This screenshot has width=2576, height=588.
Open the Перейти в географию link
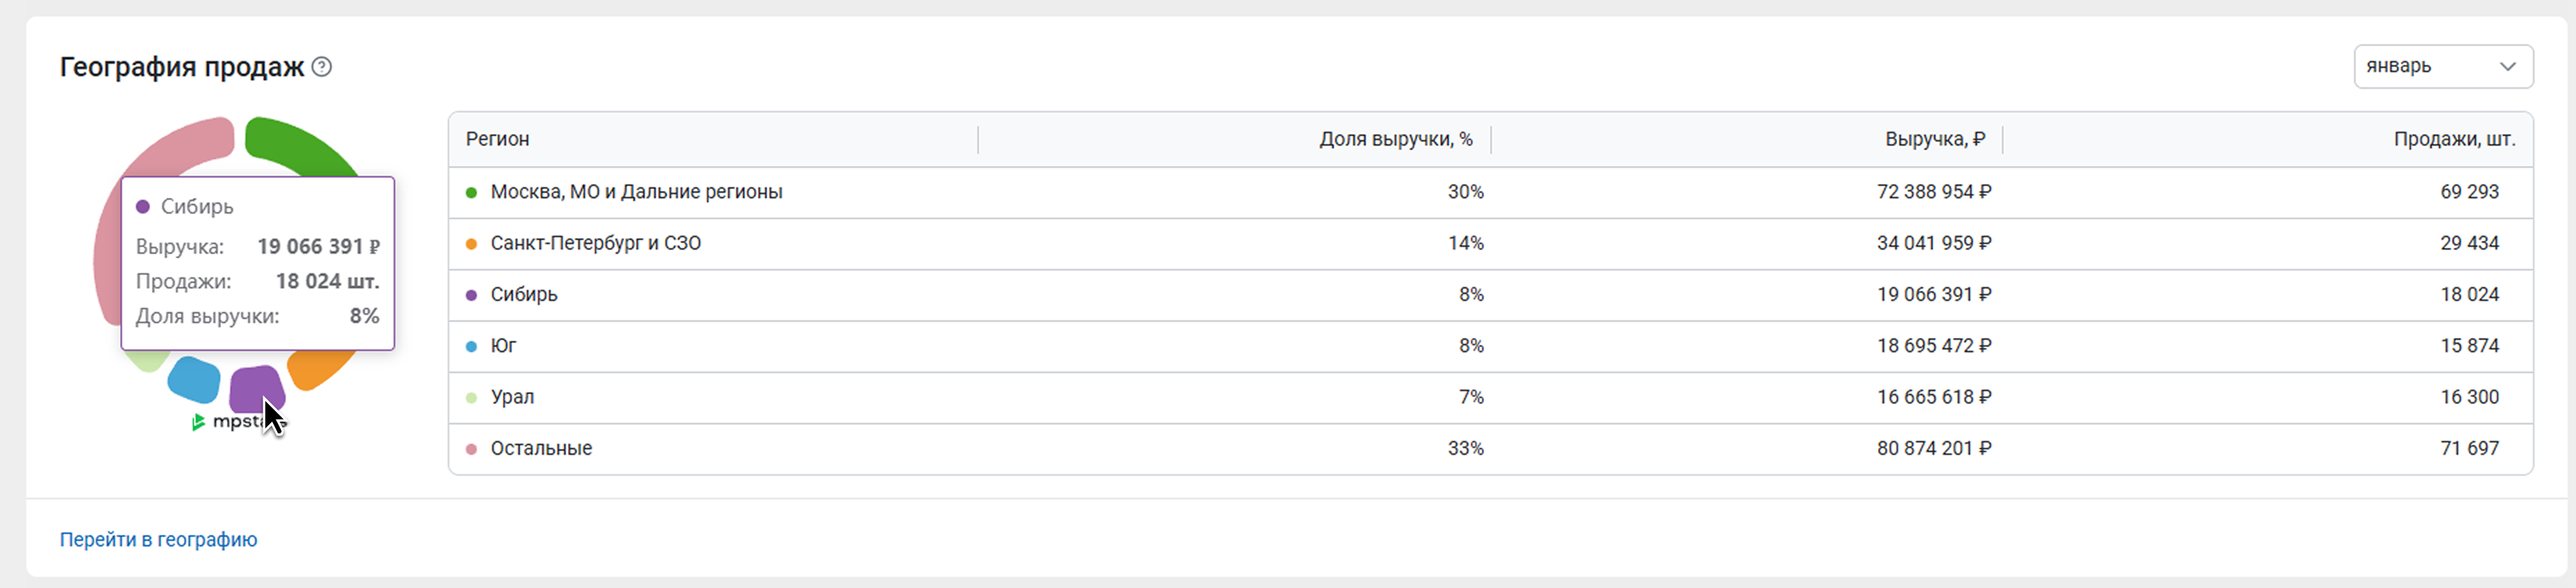[158, 539]
